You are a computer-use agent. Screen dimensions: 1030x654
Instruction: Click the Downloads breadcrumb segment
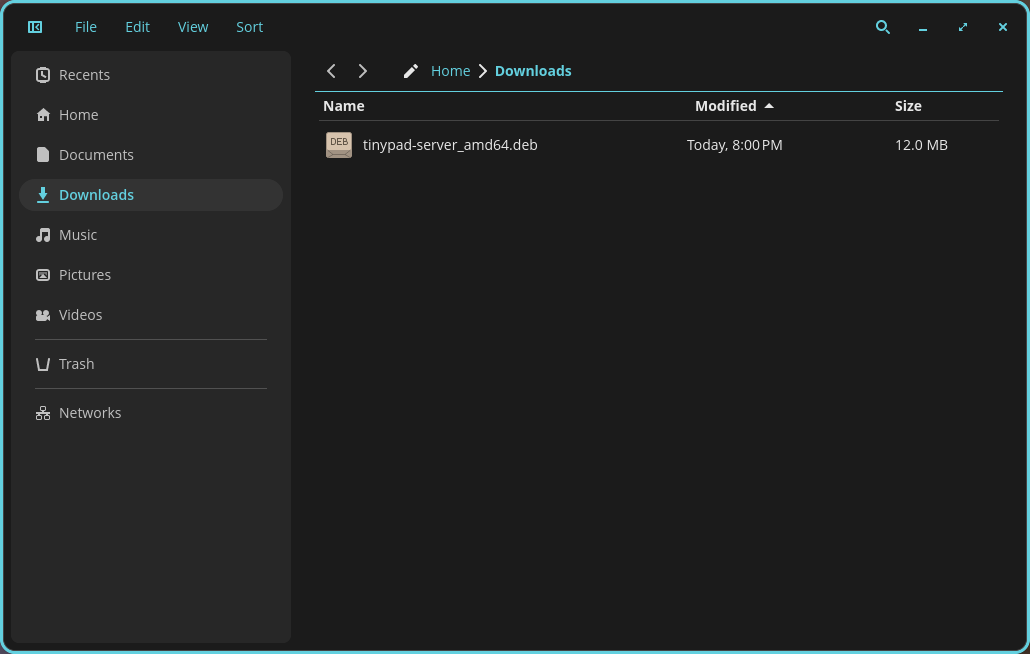pos(533,71)
